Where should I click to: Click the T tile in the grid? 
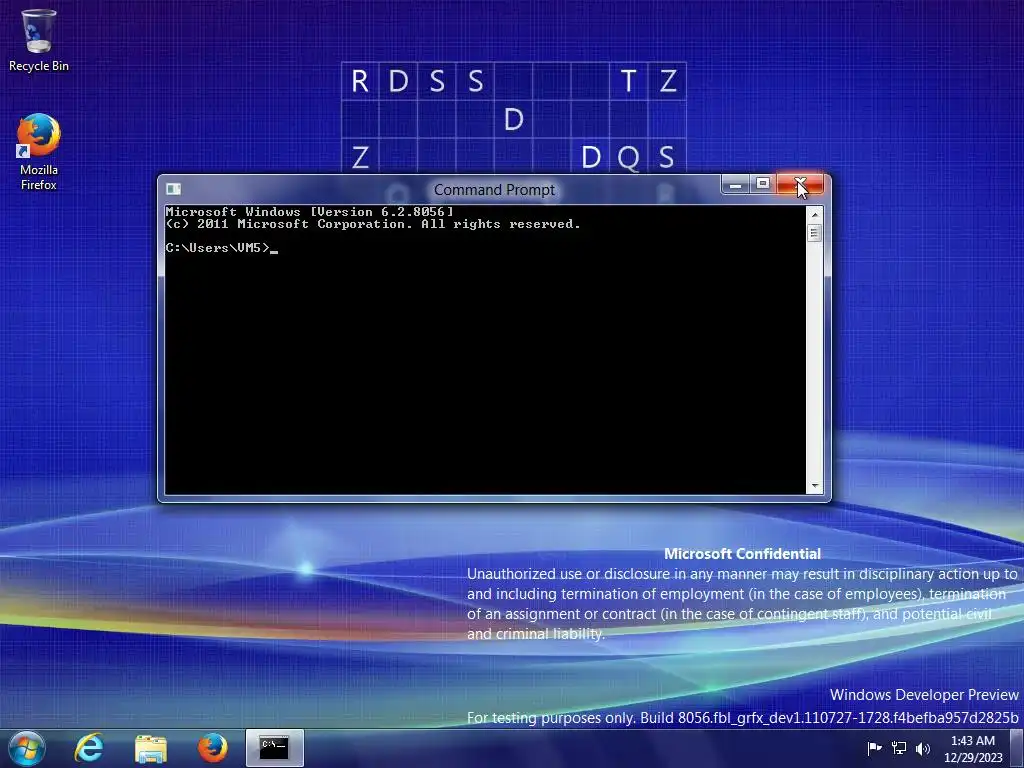click(x=628, y=81)
